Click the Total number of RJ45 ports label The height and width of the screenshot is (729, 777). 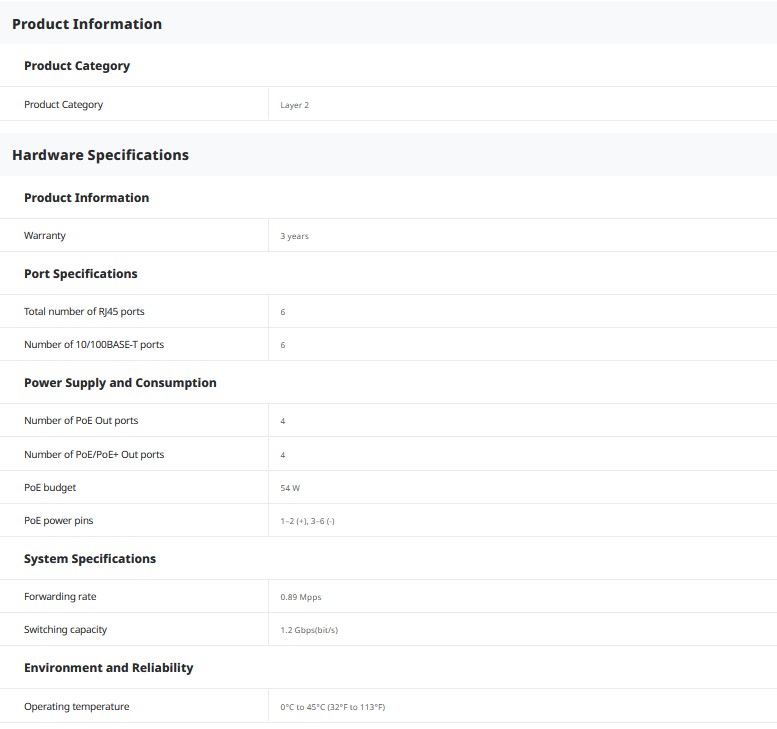(84, 312)
